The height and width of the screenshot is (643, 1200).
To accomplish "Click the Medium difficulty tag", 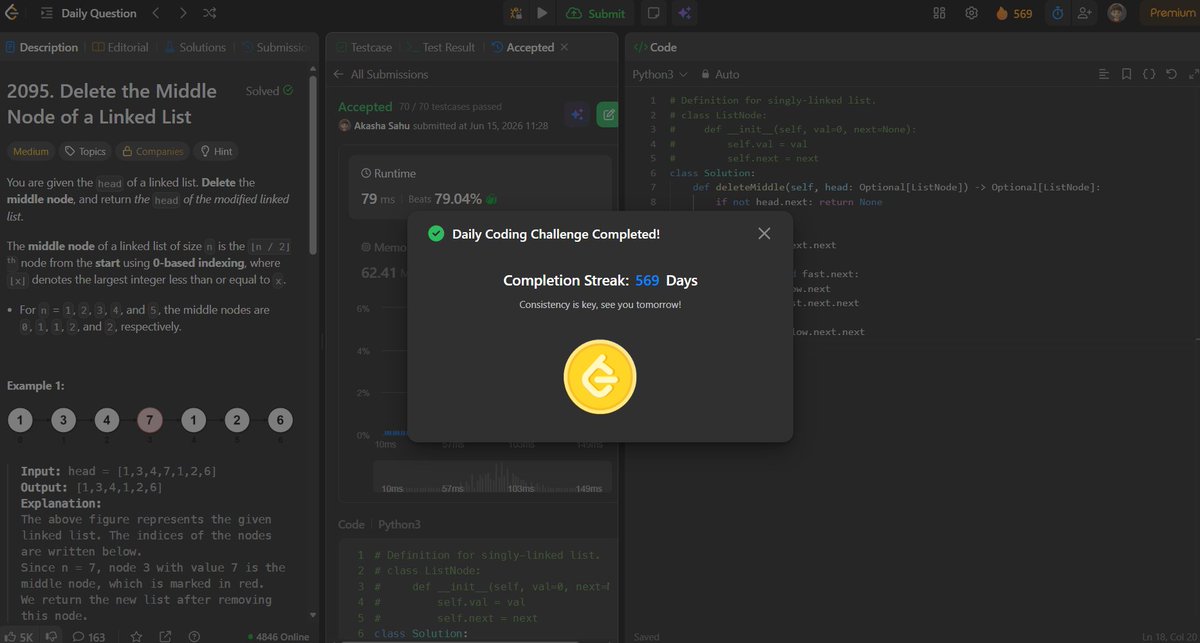I will point(30,151).
